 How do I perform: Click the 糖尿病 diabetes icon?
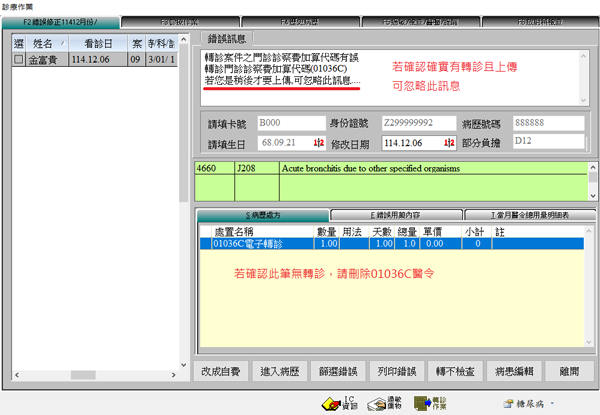pos(516,402)
